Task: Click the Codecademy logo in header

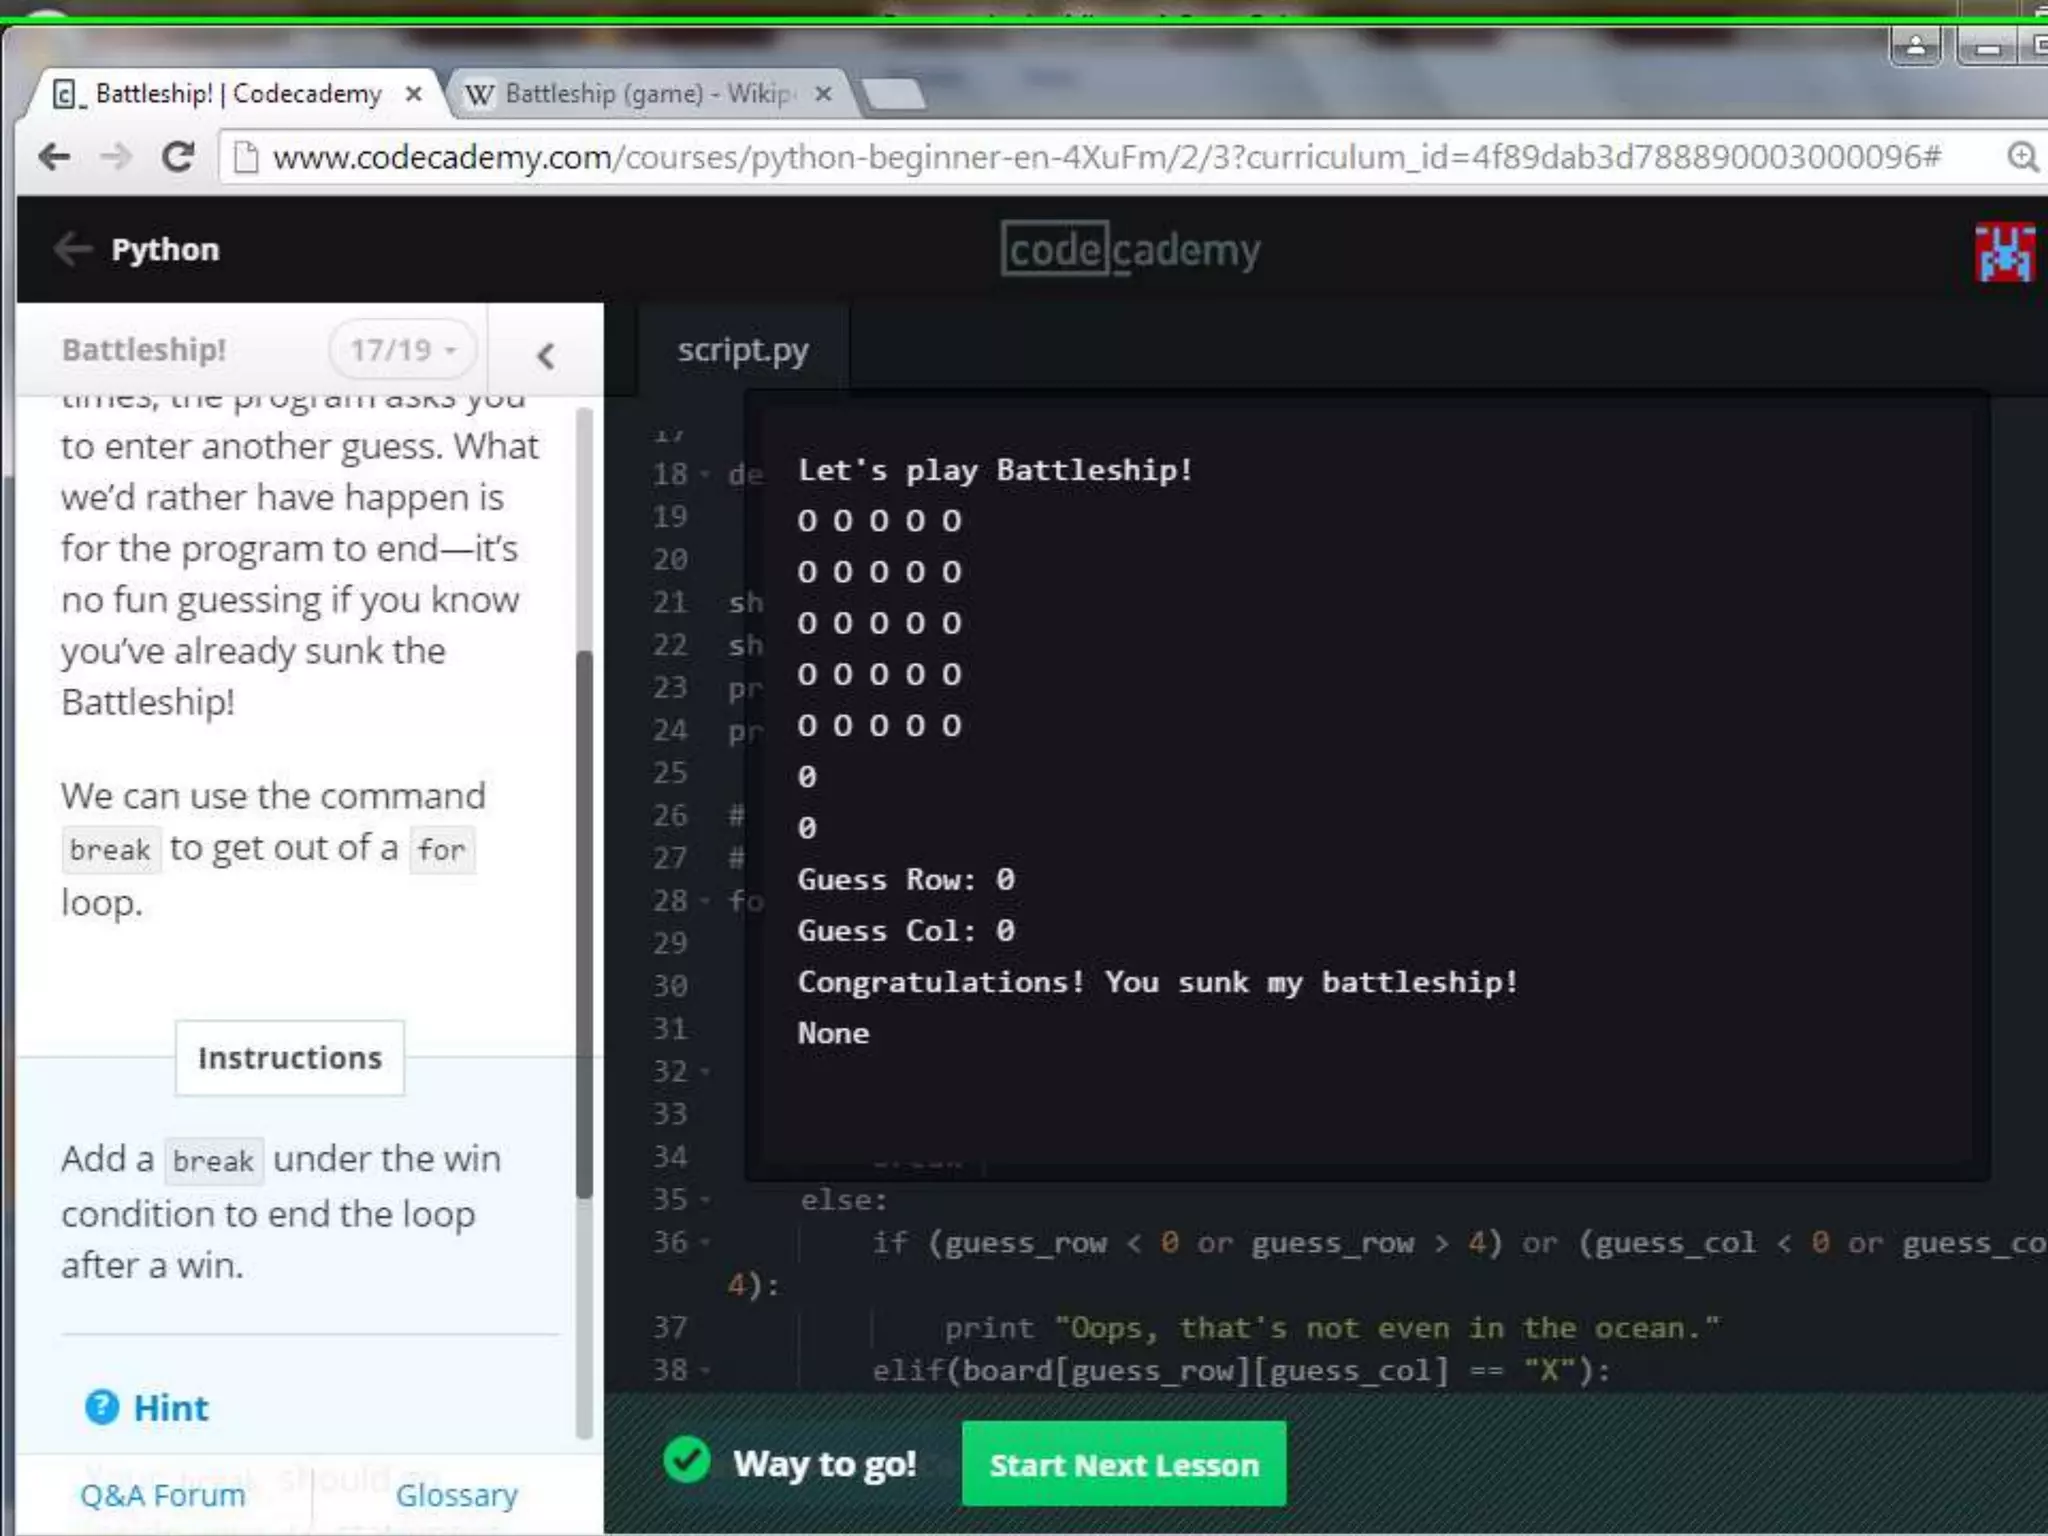Action: point(1130,249)
